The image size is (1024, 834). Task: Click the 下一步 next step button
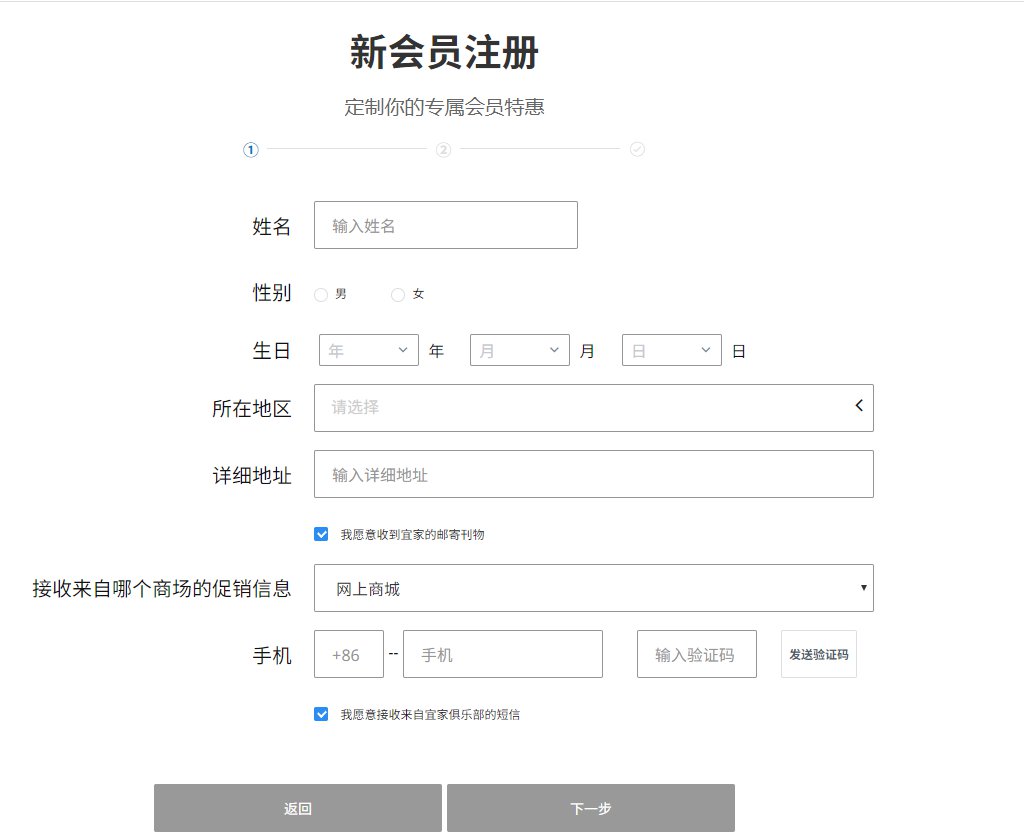pyautogui.click(x=592, y=807)
